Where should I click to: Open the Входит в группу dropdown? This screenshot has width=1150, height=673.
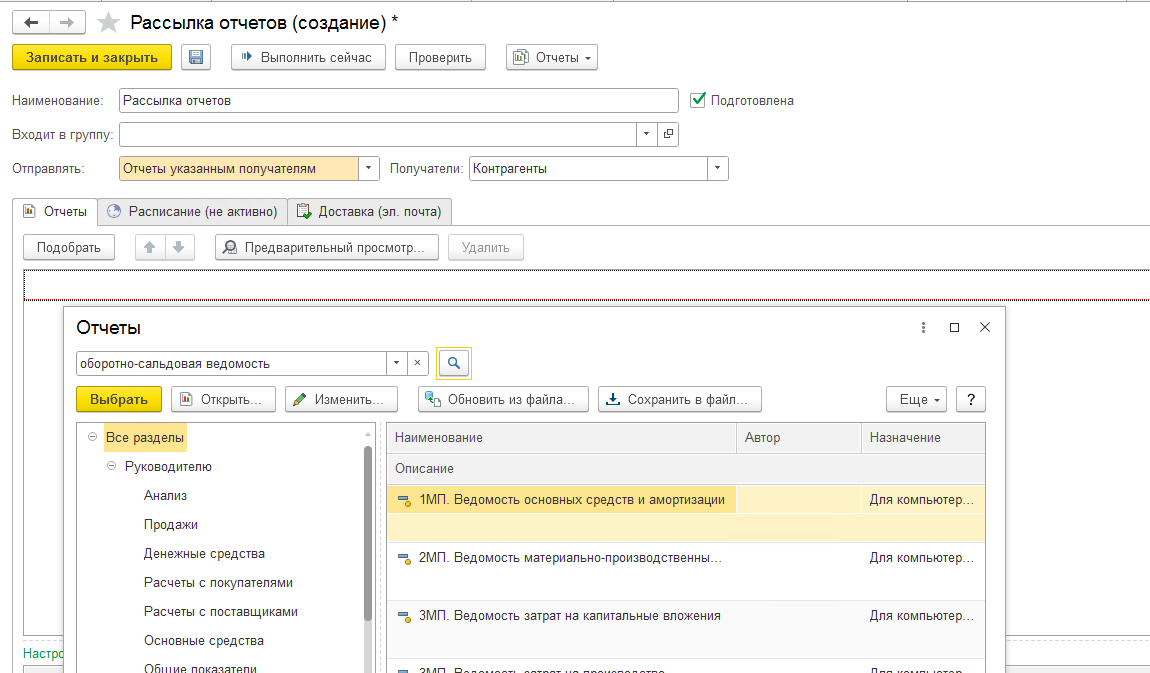(646, 134)
